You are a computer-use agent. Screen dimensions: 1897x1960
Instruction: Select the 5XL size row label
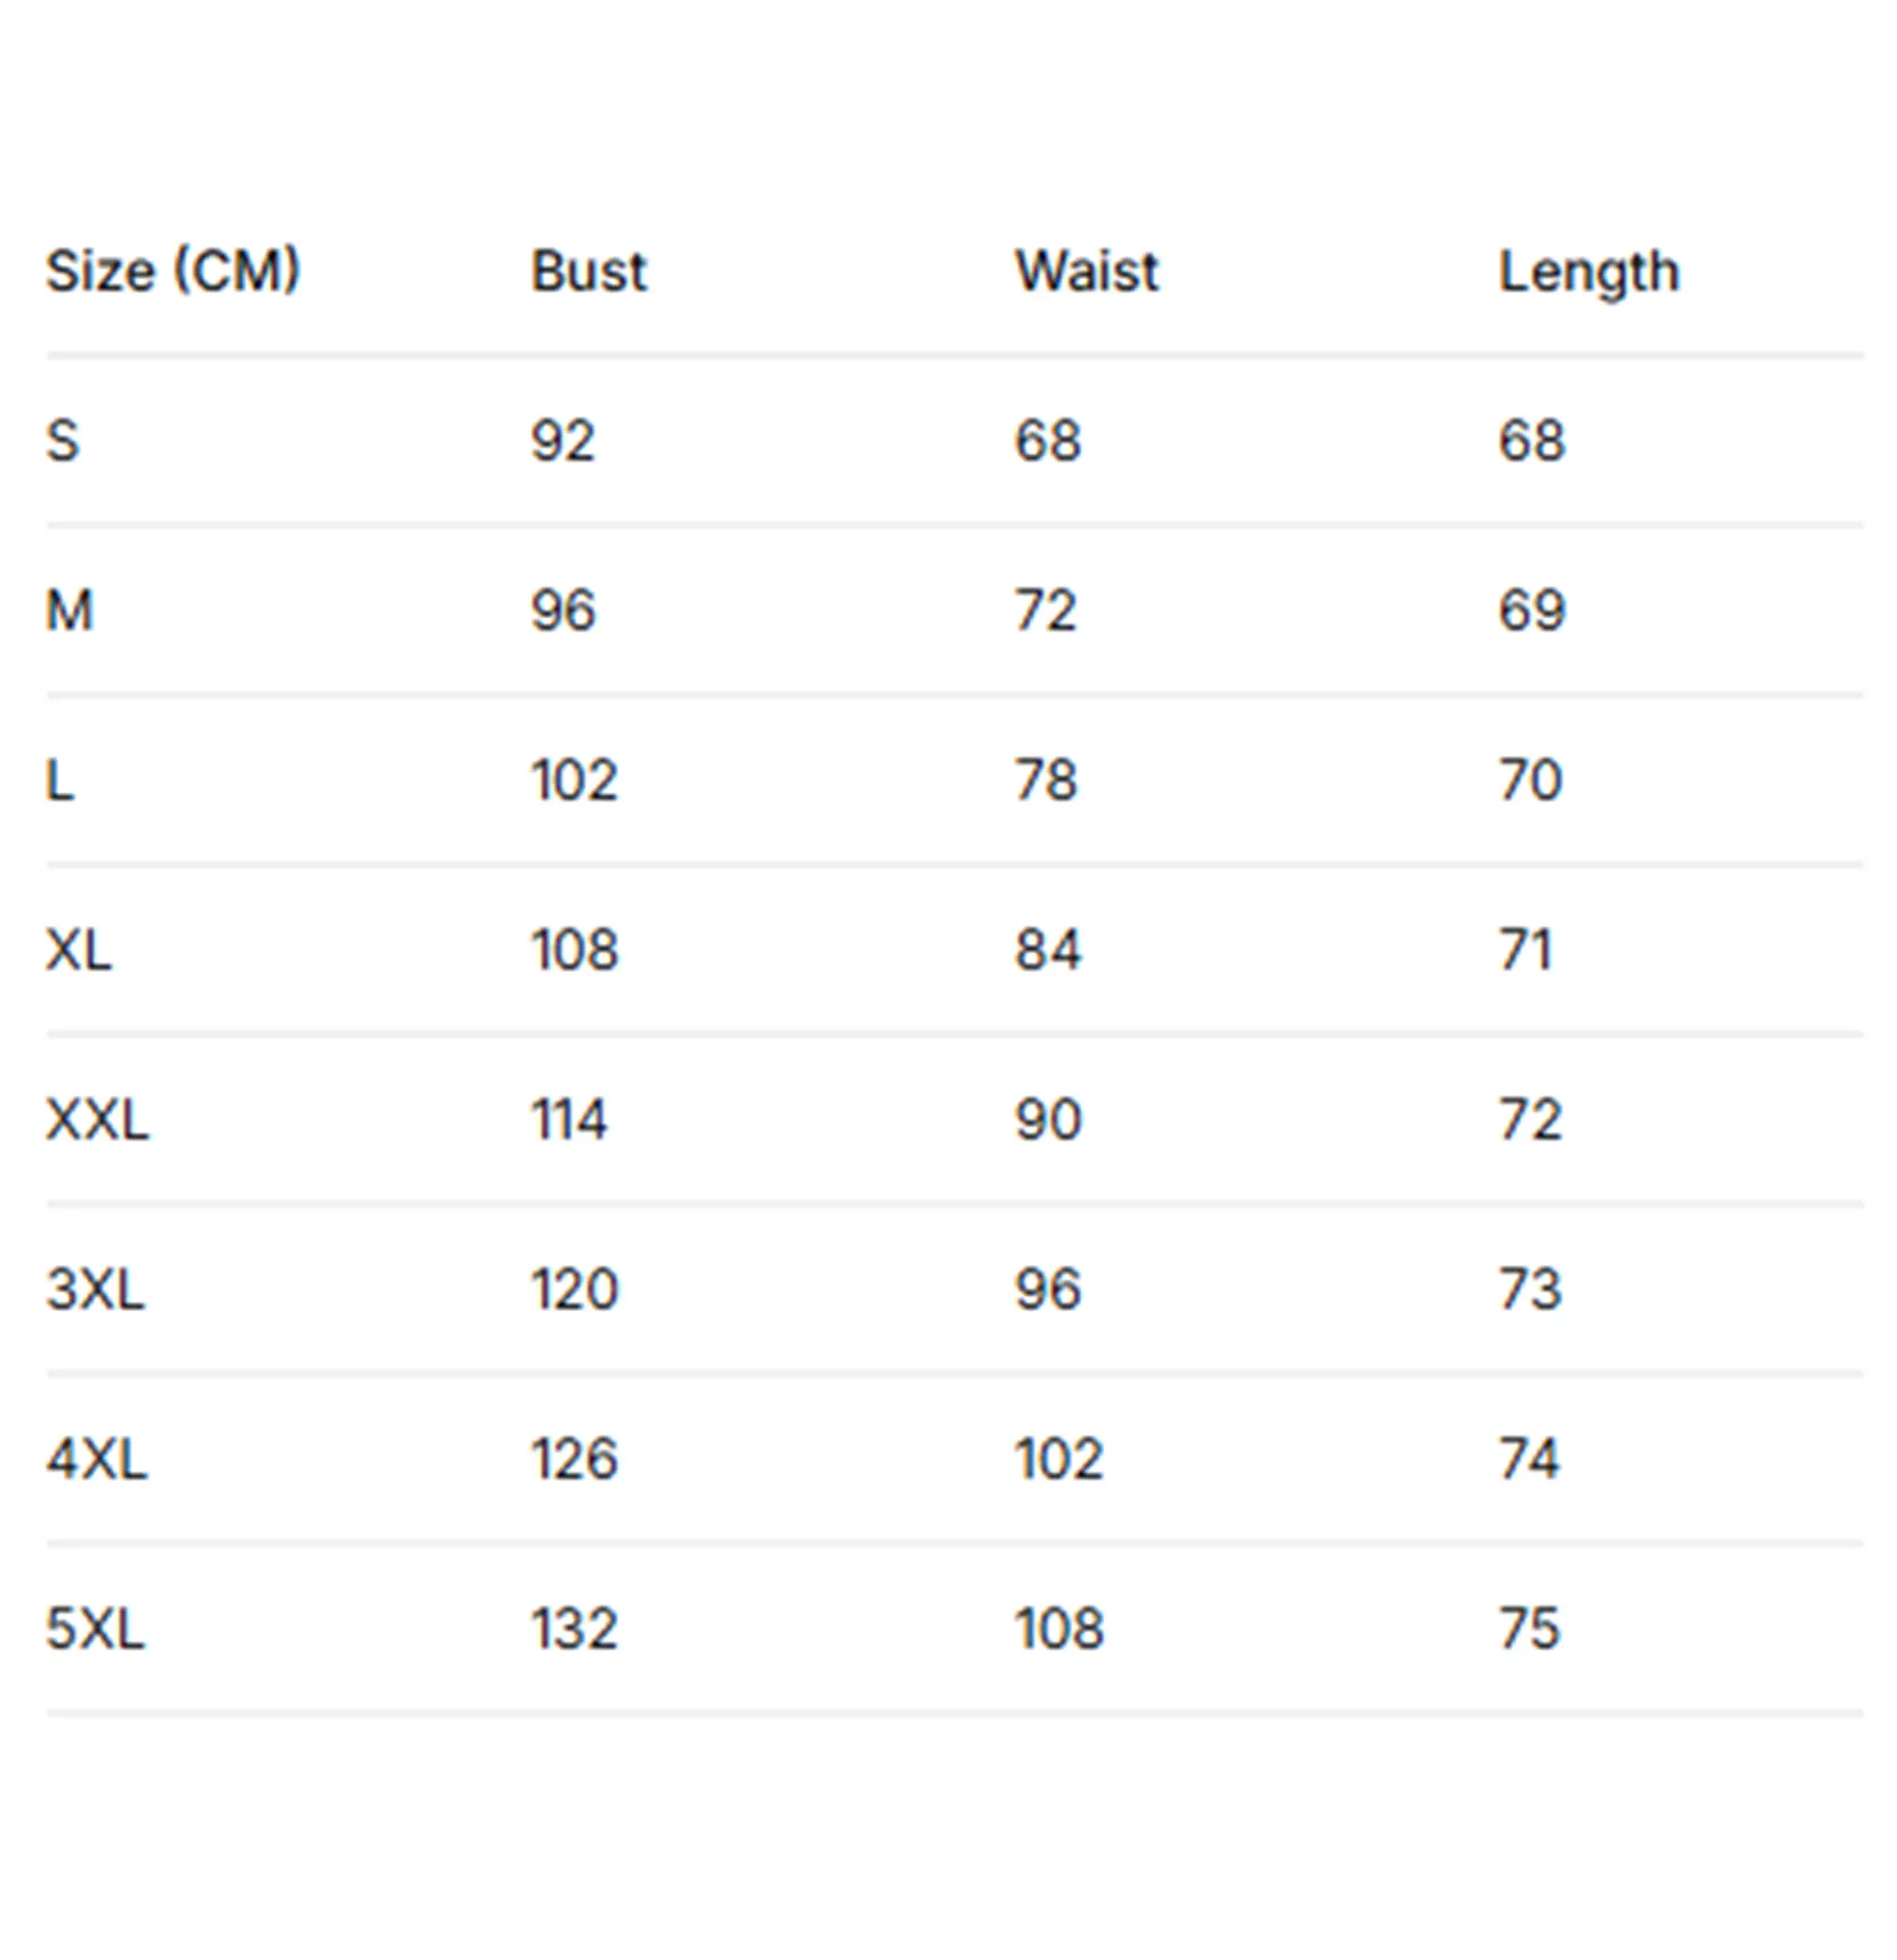click(95, 1629)
